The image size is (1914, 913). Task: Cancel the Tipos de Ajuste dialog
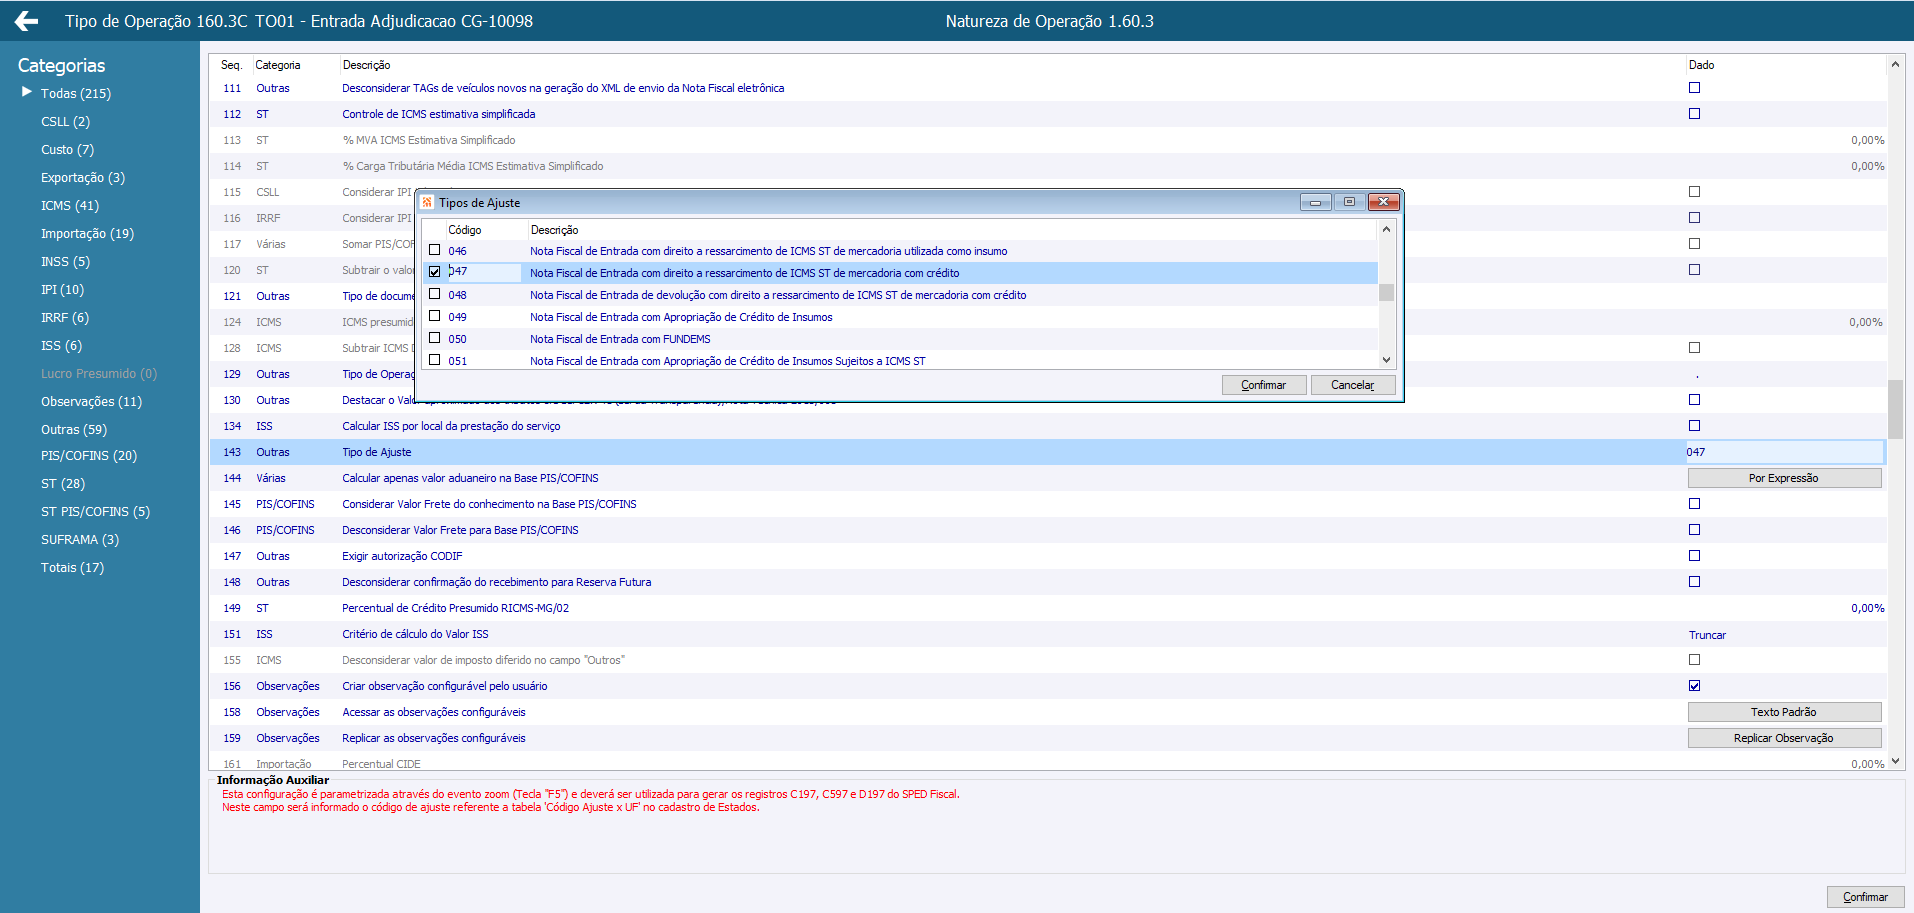[x=1353, y=385]
